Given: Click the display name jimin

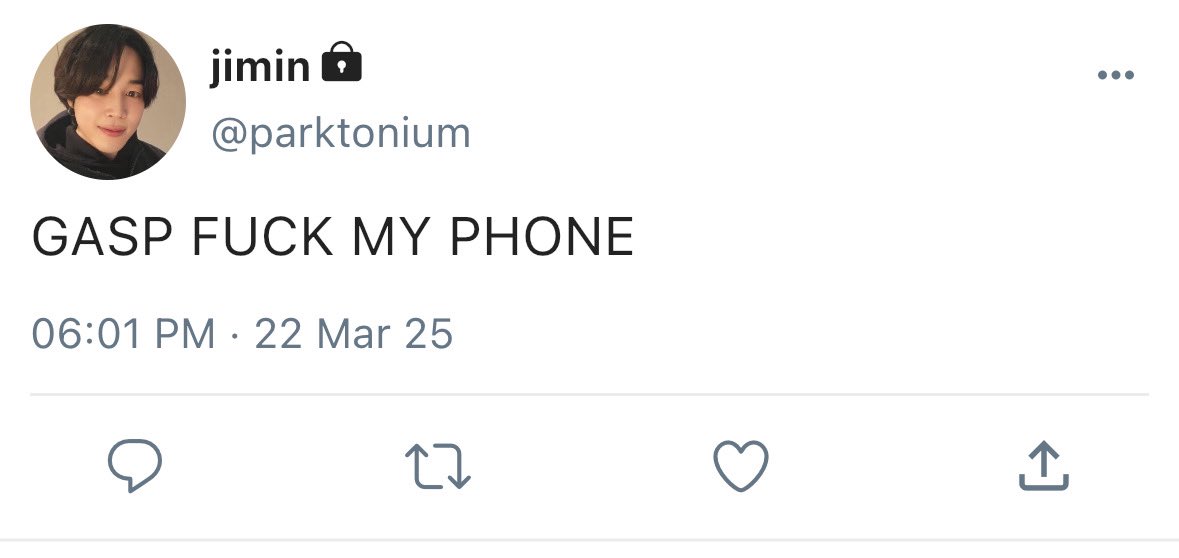Looking at the screenshot, I should coord(259,66).
